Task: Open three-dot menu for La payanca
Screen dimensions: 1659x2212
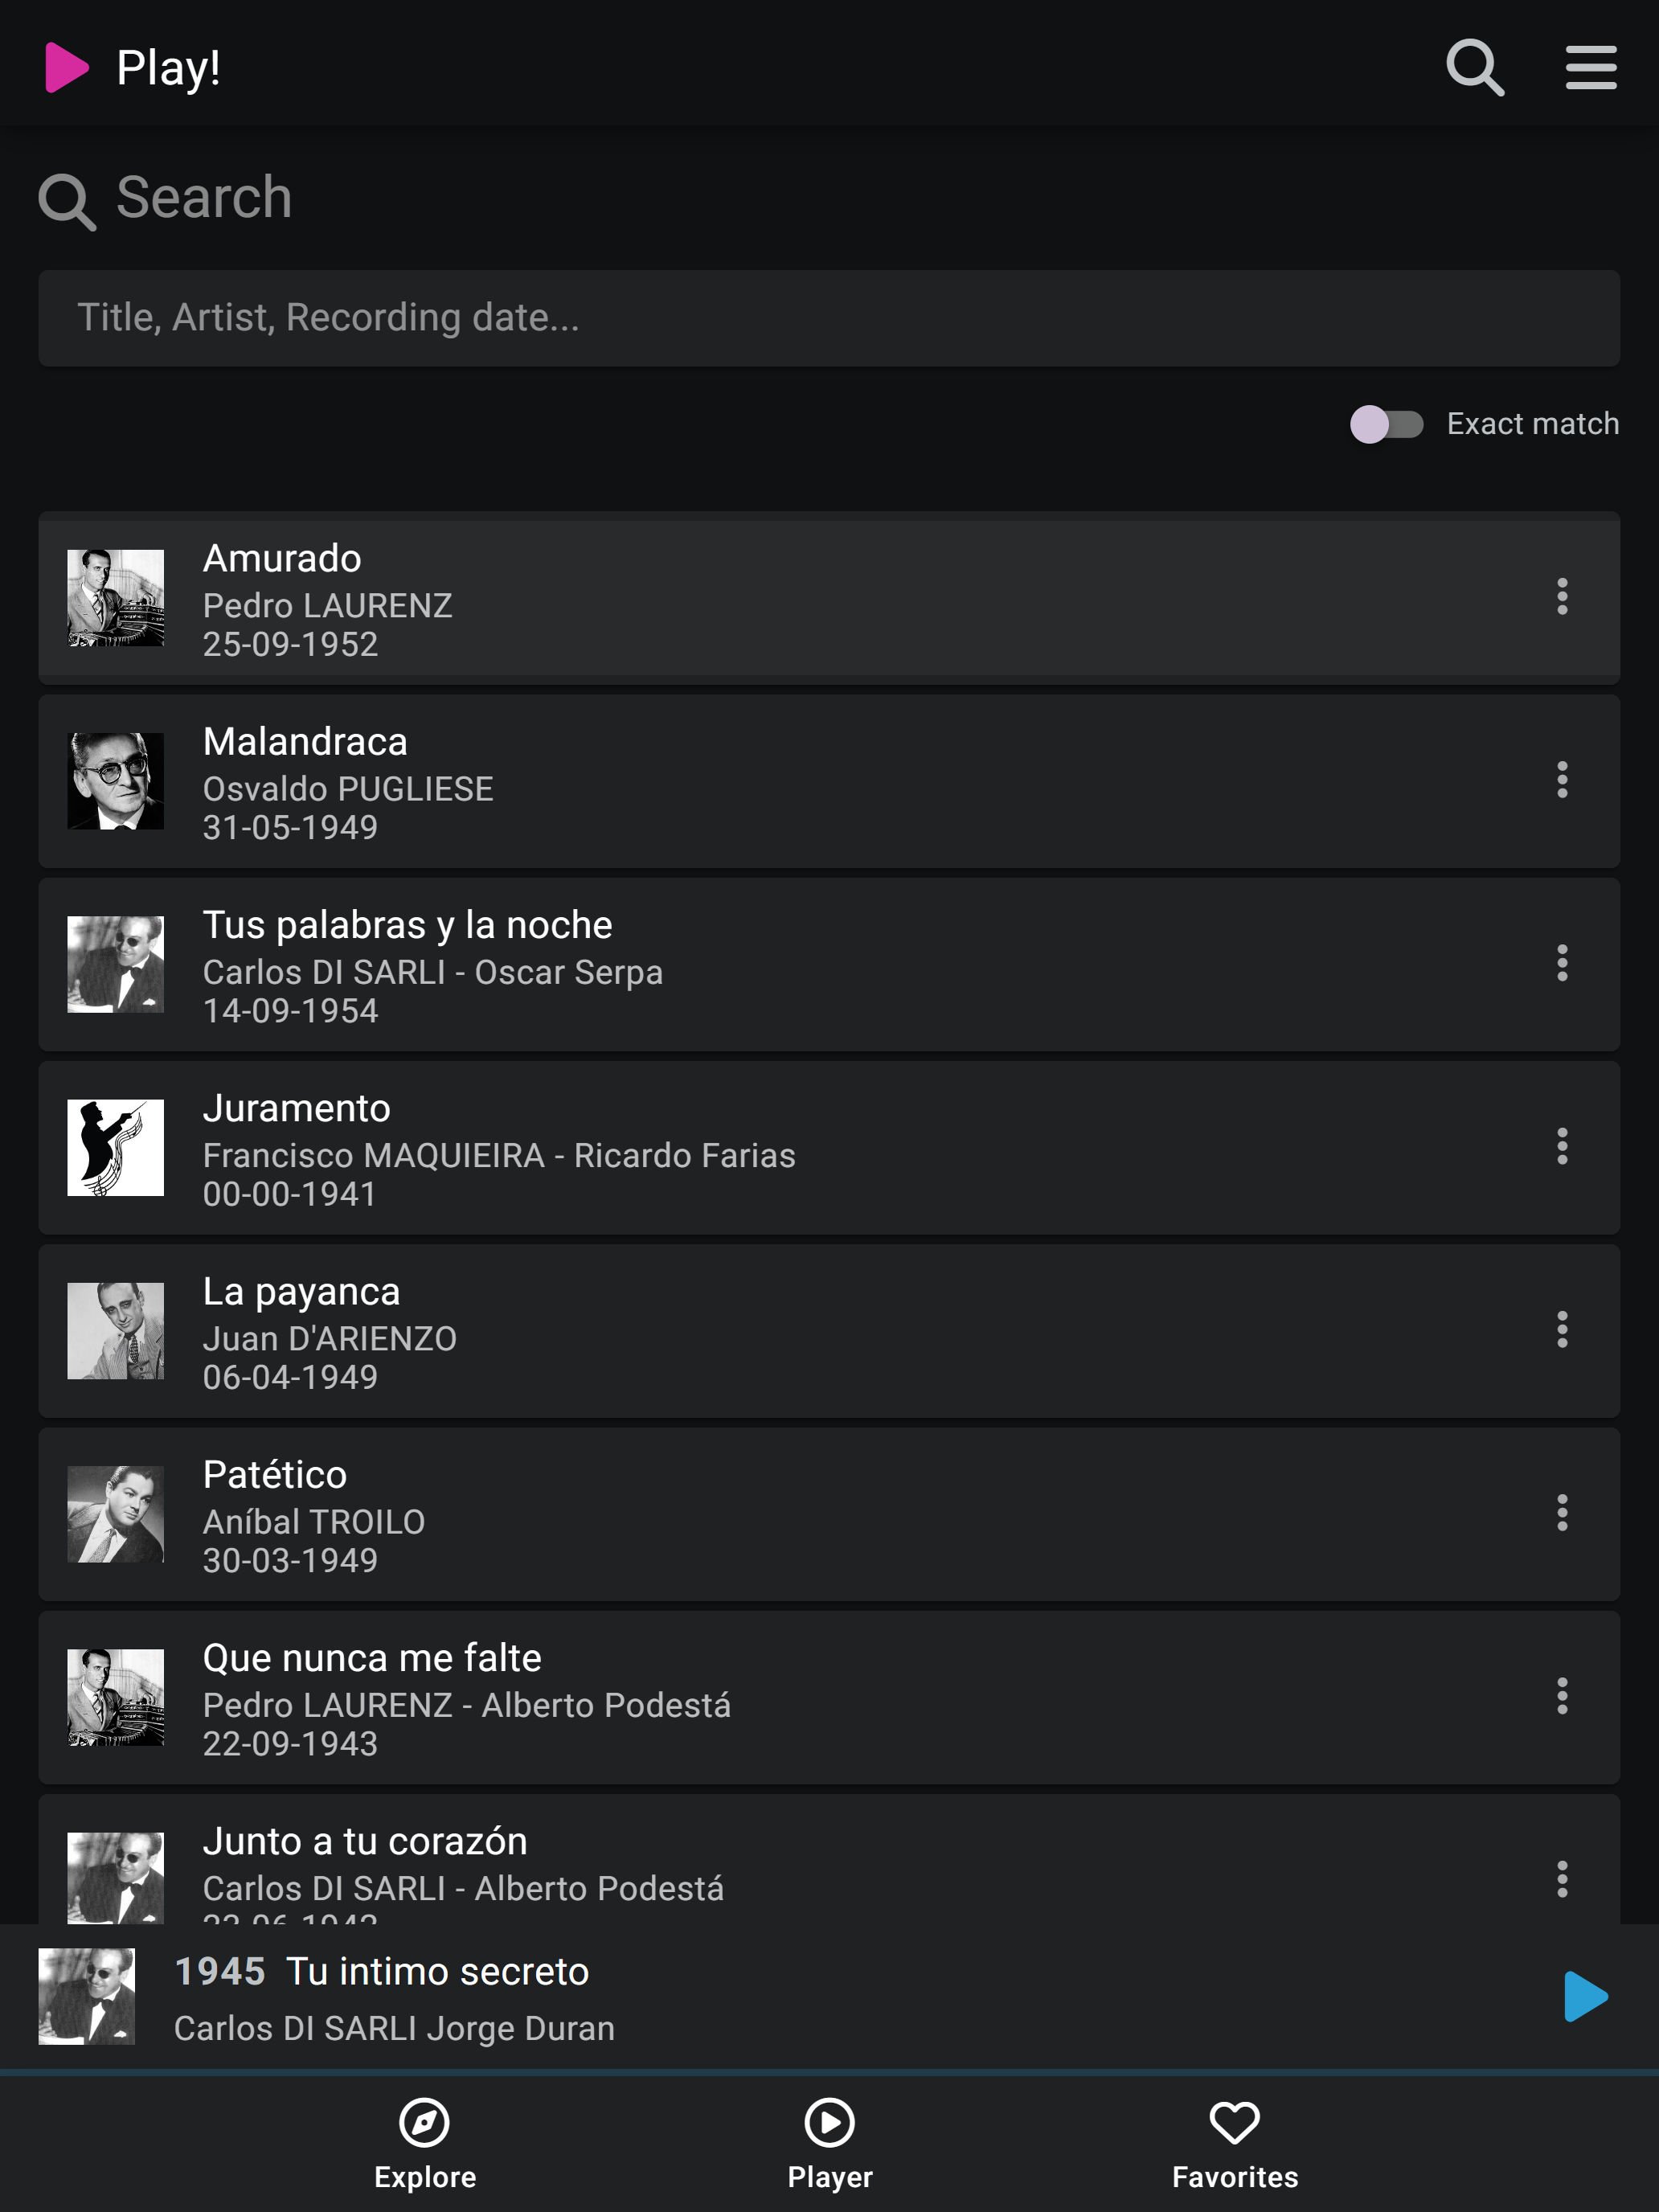Action: tap(1562, 1330)
